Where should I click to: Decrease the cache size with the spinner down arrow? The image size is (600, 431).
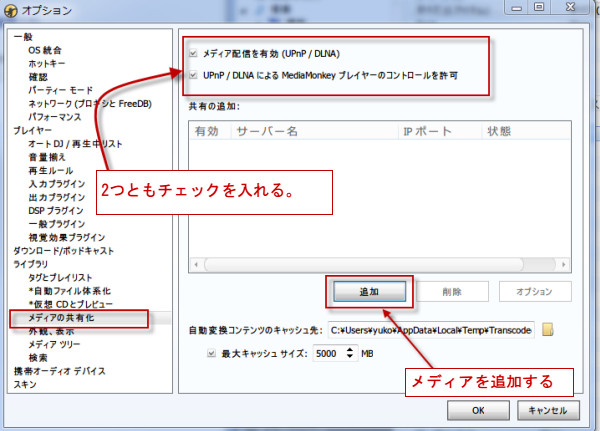[x=350, y=356]
